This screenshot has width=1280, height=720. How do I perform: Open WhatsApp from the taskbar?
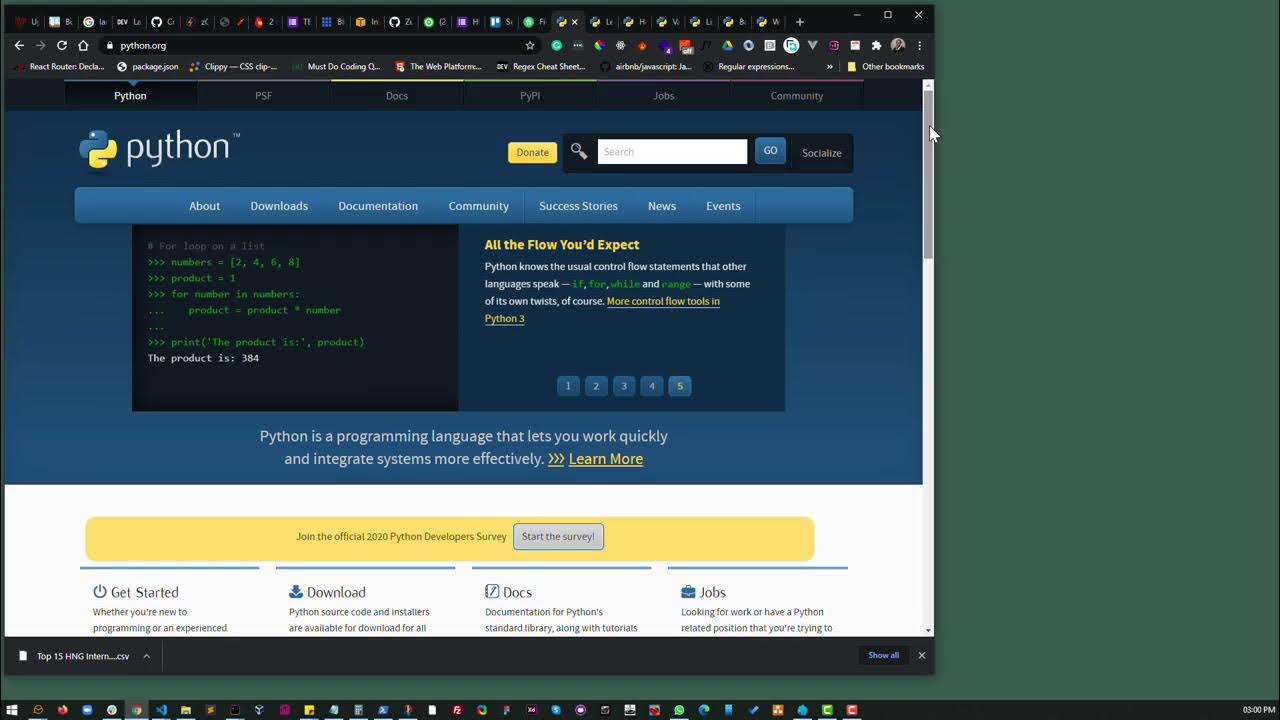coord(679,710)
